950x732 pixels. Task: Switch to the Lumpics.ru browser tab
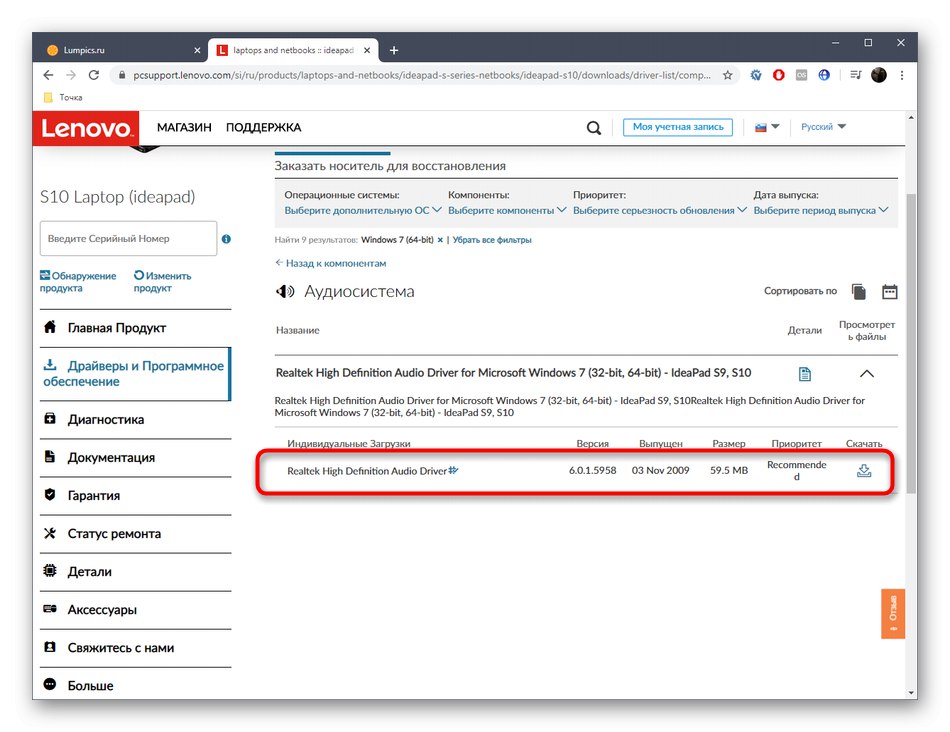121,50
